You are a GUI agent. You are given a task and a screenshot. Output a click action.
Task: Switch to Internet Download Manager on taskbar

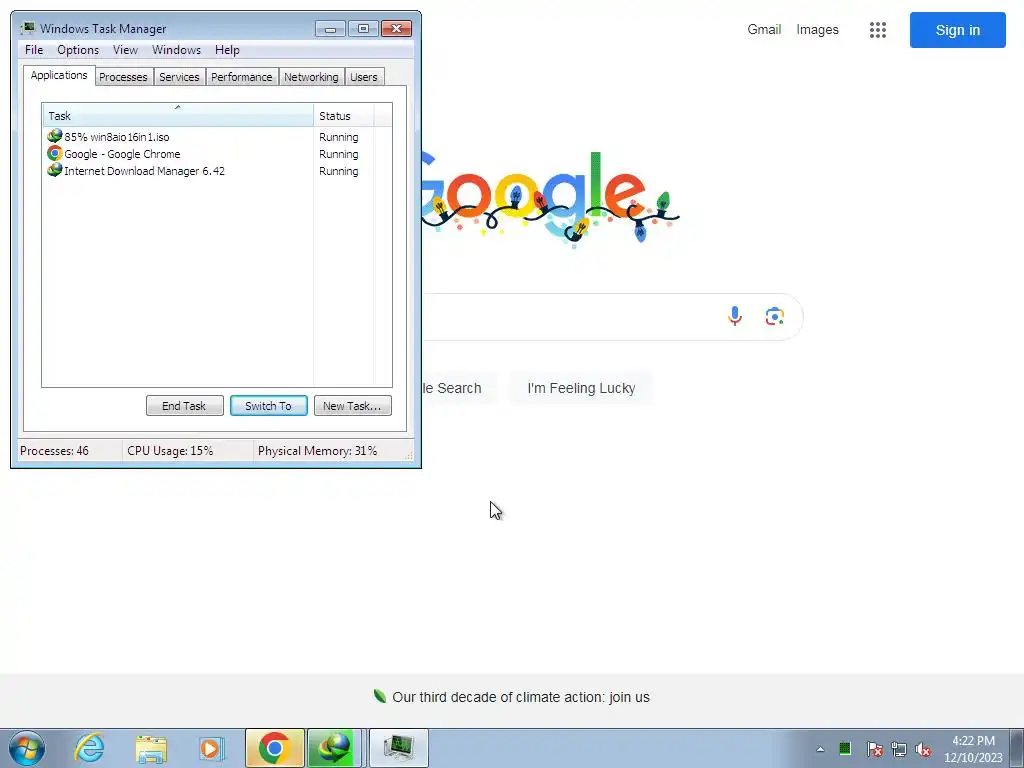tap(334, 748)
